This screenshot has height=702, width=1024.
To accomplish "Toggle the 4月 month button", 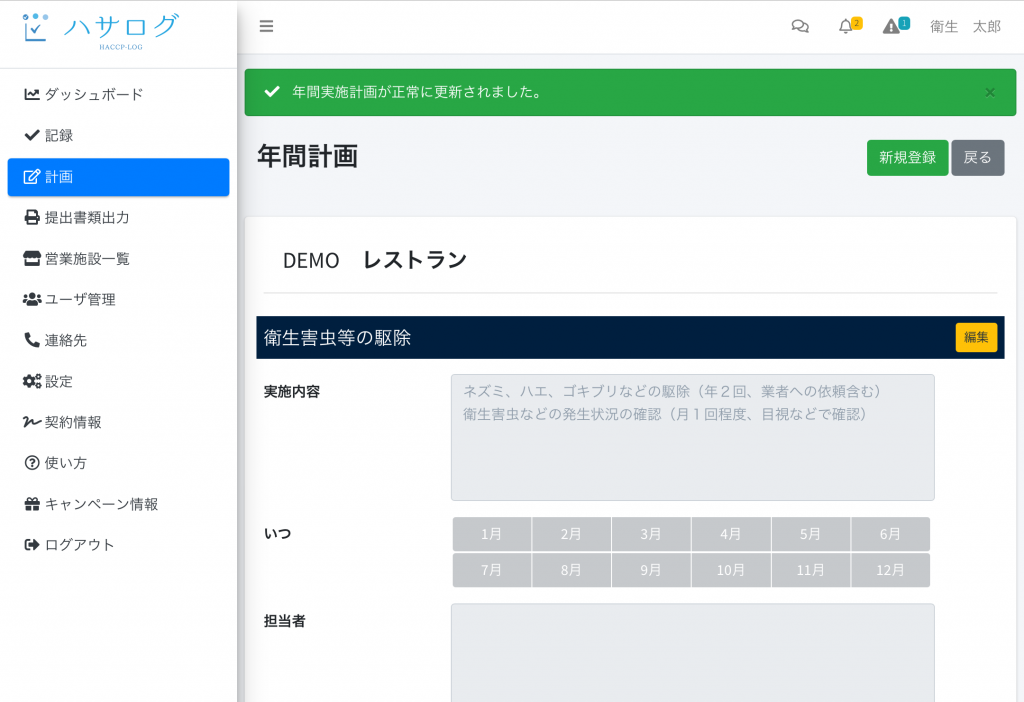I will (730, 534).
